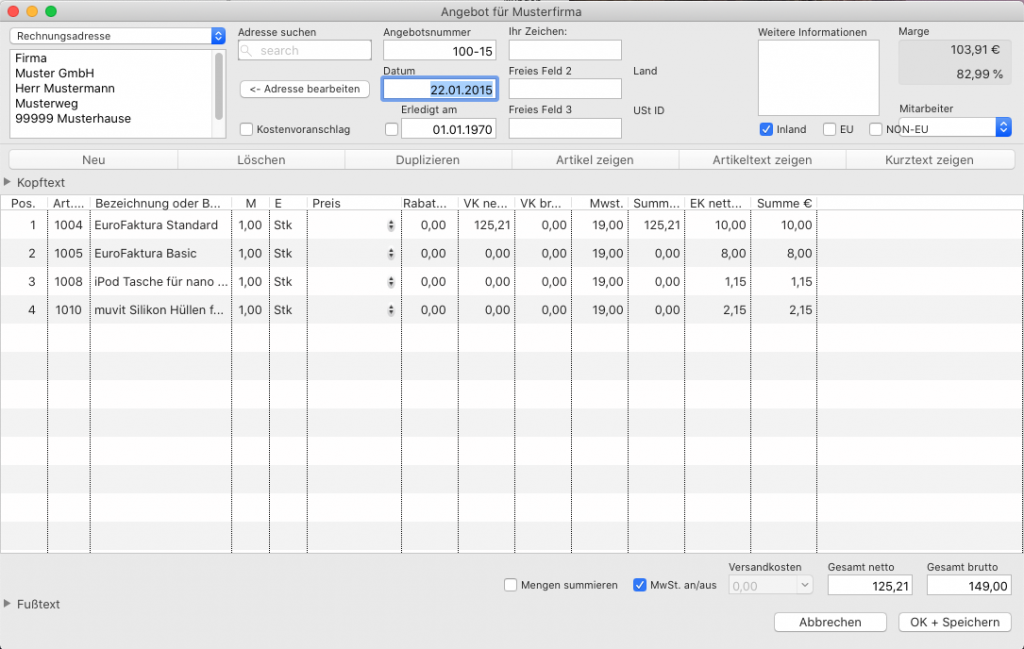1024x649 pixels.
Task: Click the Pos. column header
Action: [x=24, y=204]
